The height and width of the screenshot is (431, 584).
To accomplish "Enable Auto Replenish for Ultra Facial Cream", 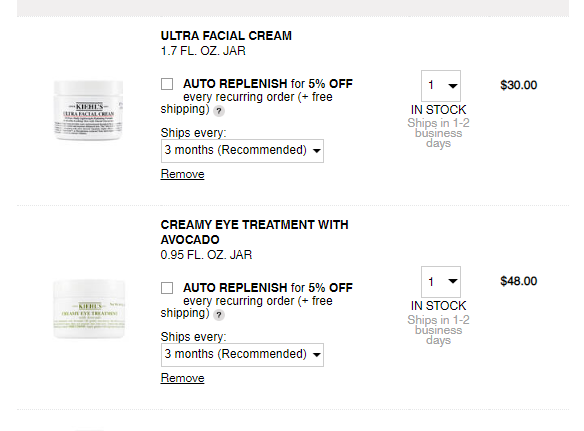I will point(167,84).
